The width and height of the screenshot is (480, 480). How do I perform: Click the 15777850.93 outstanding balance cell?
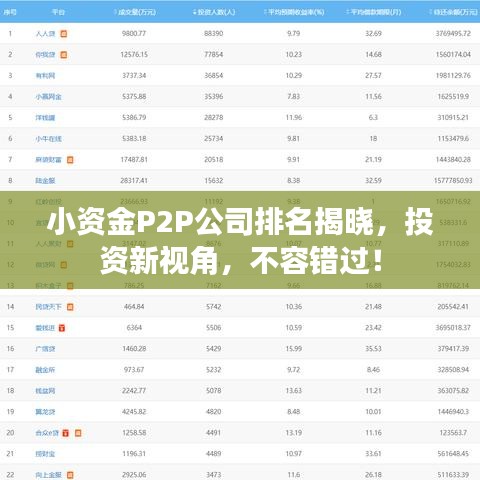[453, 181]
